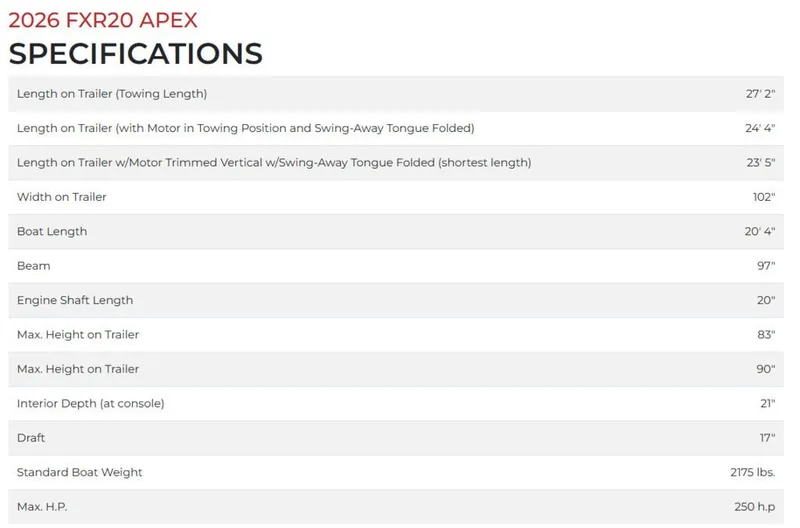The width and height of the screenshot is (800, 528).
Task: Click the 250 h.p value
Action: (x=755, y=507)
